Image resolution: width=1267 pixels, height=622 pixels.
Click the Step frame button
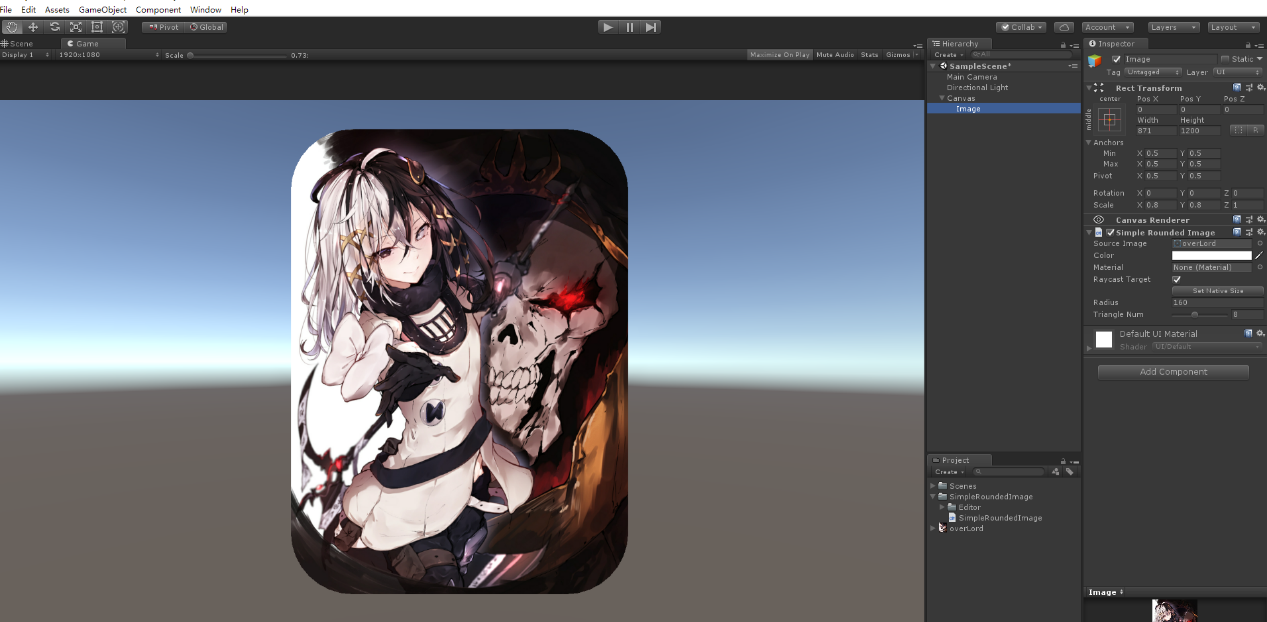click(651, 27)
